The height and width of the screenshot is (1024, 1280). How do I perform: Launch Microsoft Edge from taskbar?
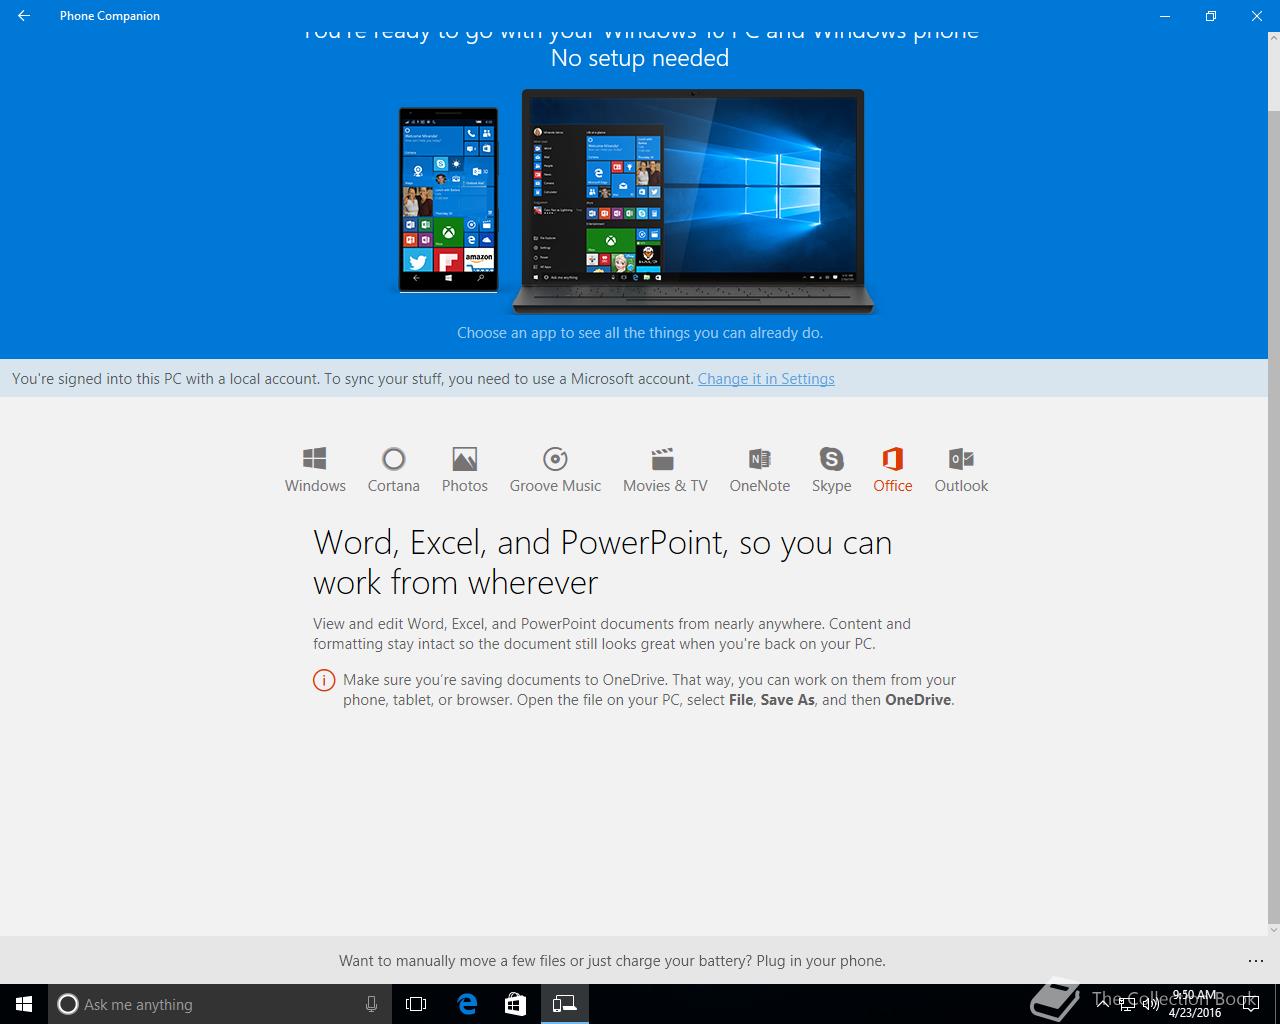coord(467,1004)
